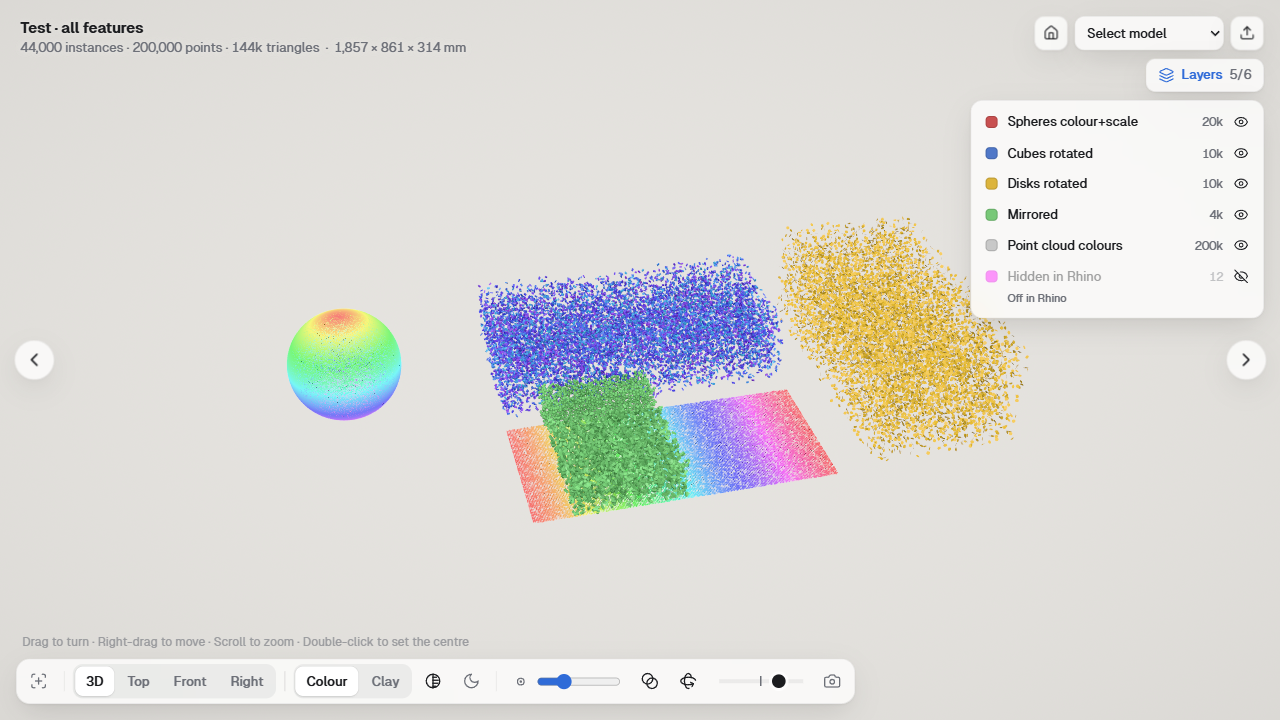1280x720 pixels.
Task: Toggle visibility of Disks rotated layer
Action: [1241, 184]
